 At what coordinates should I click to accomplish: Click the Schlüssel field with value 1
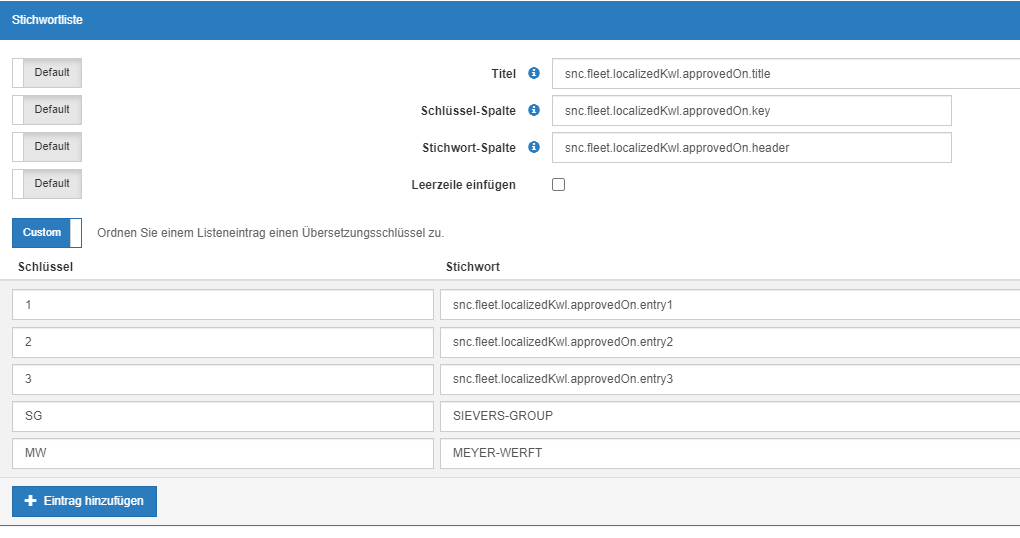[x=223, y=305]
